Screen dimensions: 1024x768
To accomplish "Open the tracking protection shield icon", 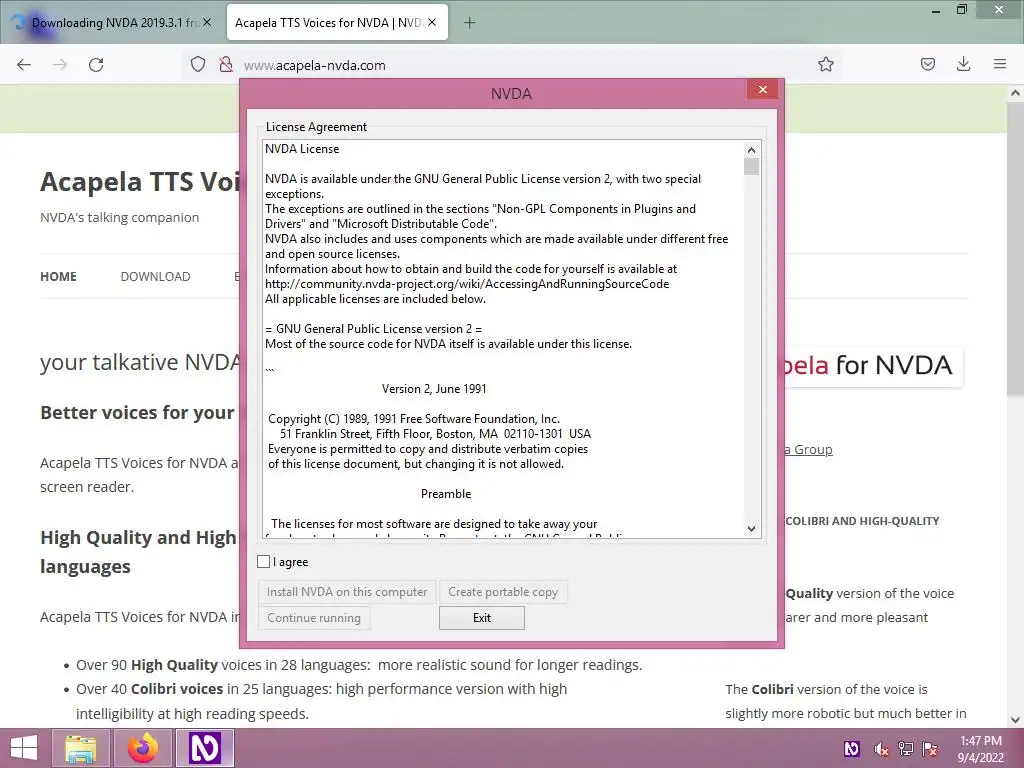I will coord(198,64).
